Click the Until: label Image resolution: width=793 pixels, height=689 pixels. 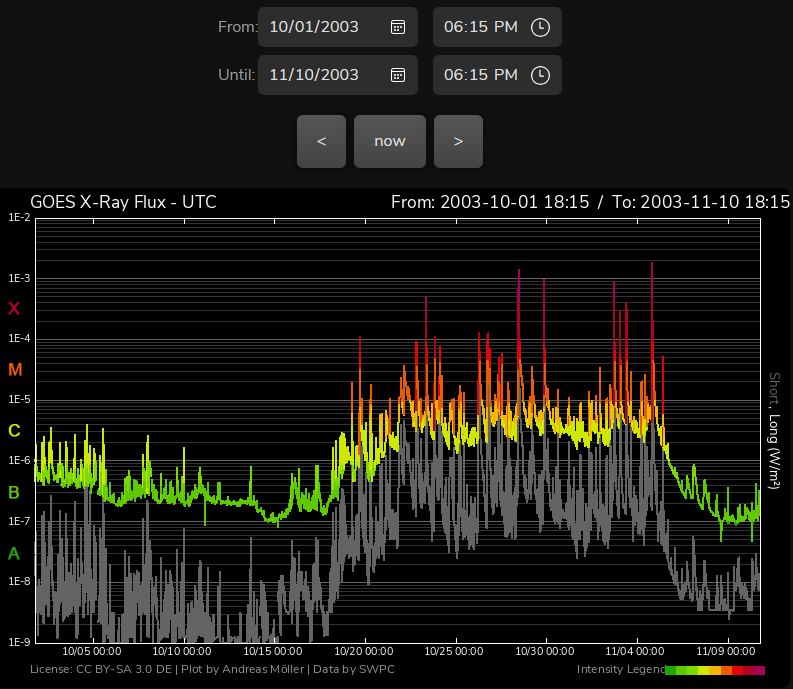[x=237, y=75]
